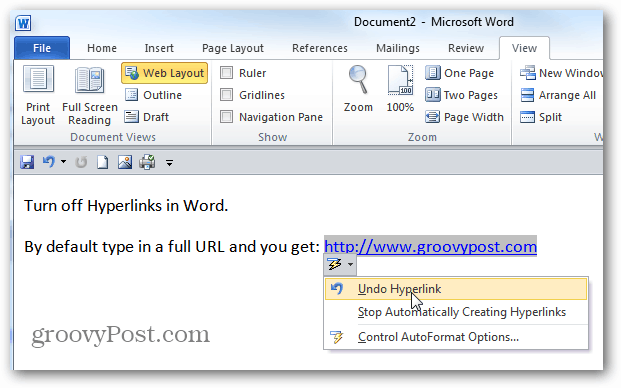621x388 pixels.
Task: Open a New Window
Action: 561,73
